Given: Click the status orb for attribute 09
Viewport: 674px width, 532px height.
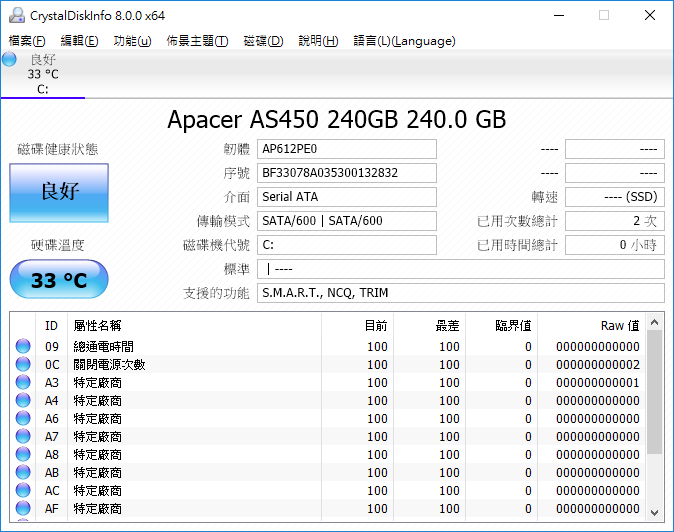Looking at the screenshot, I should (23, 346).
